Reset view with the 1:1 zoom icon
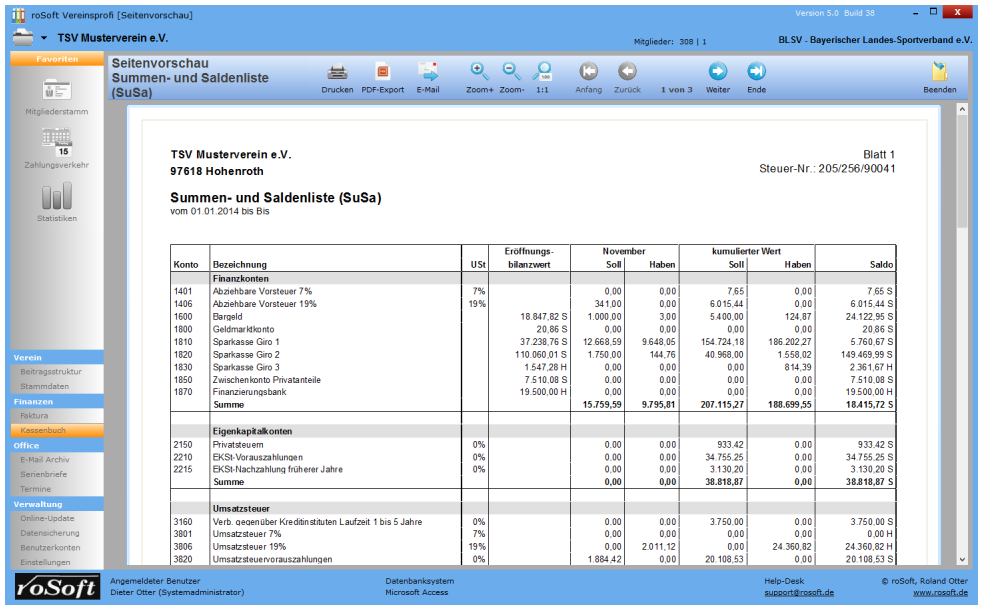Viewport: 983px width, 610px height. pos(542,72)
